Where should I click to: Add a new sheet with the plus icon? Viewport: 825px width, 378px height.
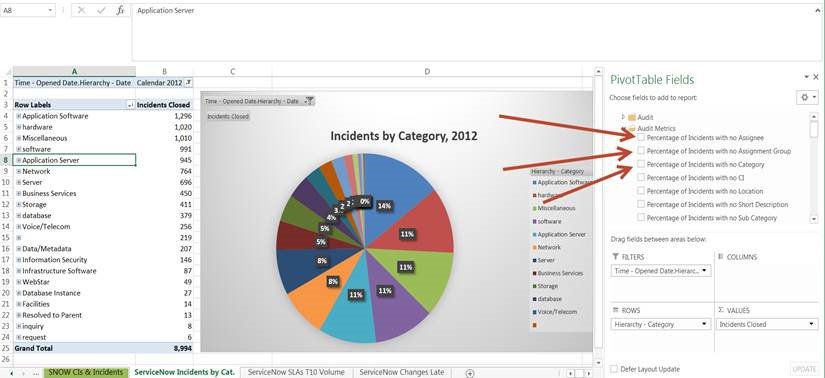(x=470, y=373)
